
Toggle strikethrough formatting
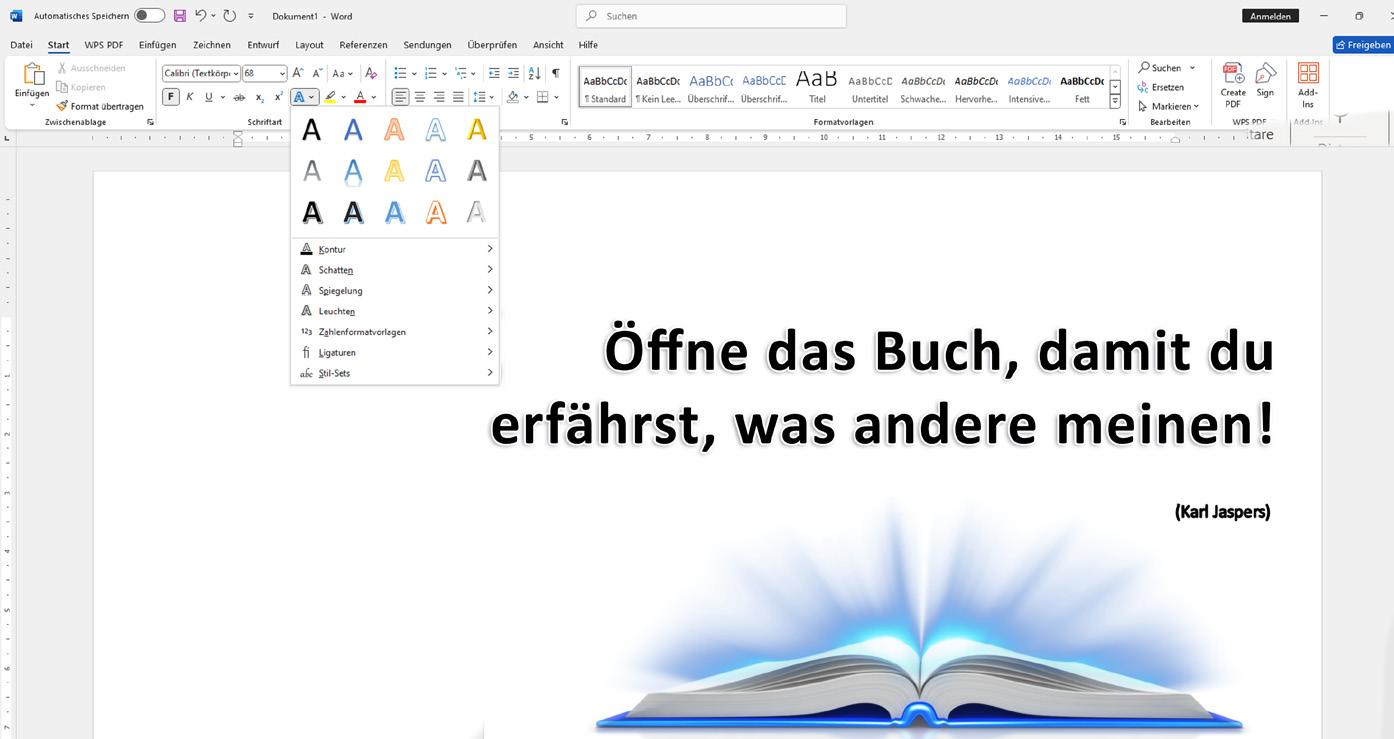[238, 97]
